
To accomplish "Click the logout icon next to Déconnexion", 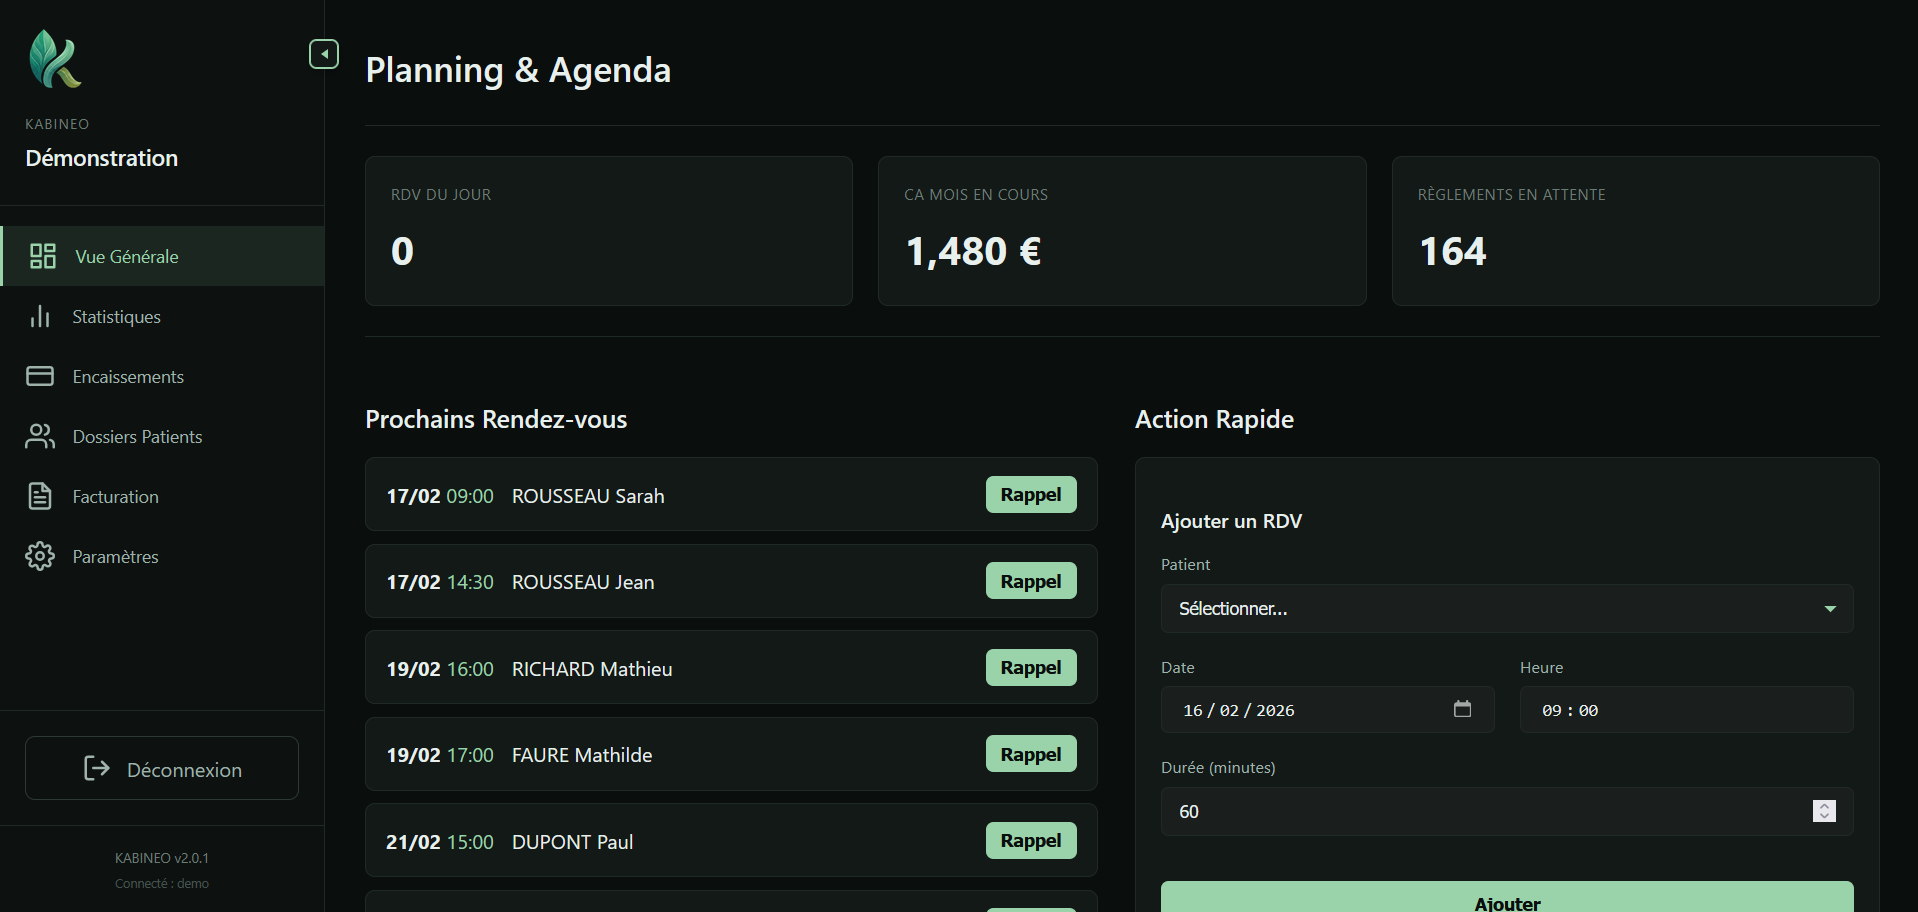I will (x=96, y=768).
